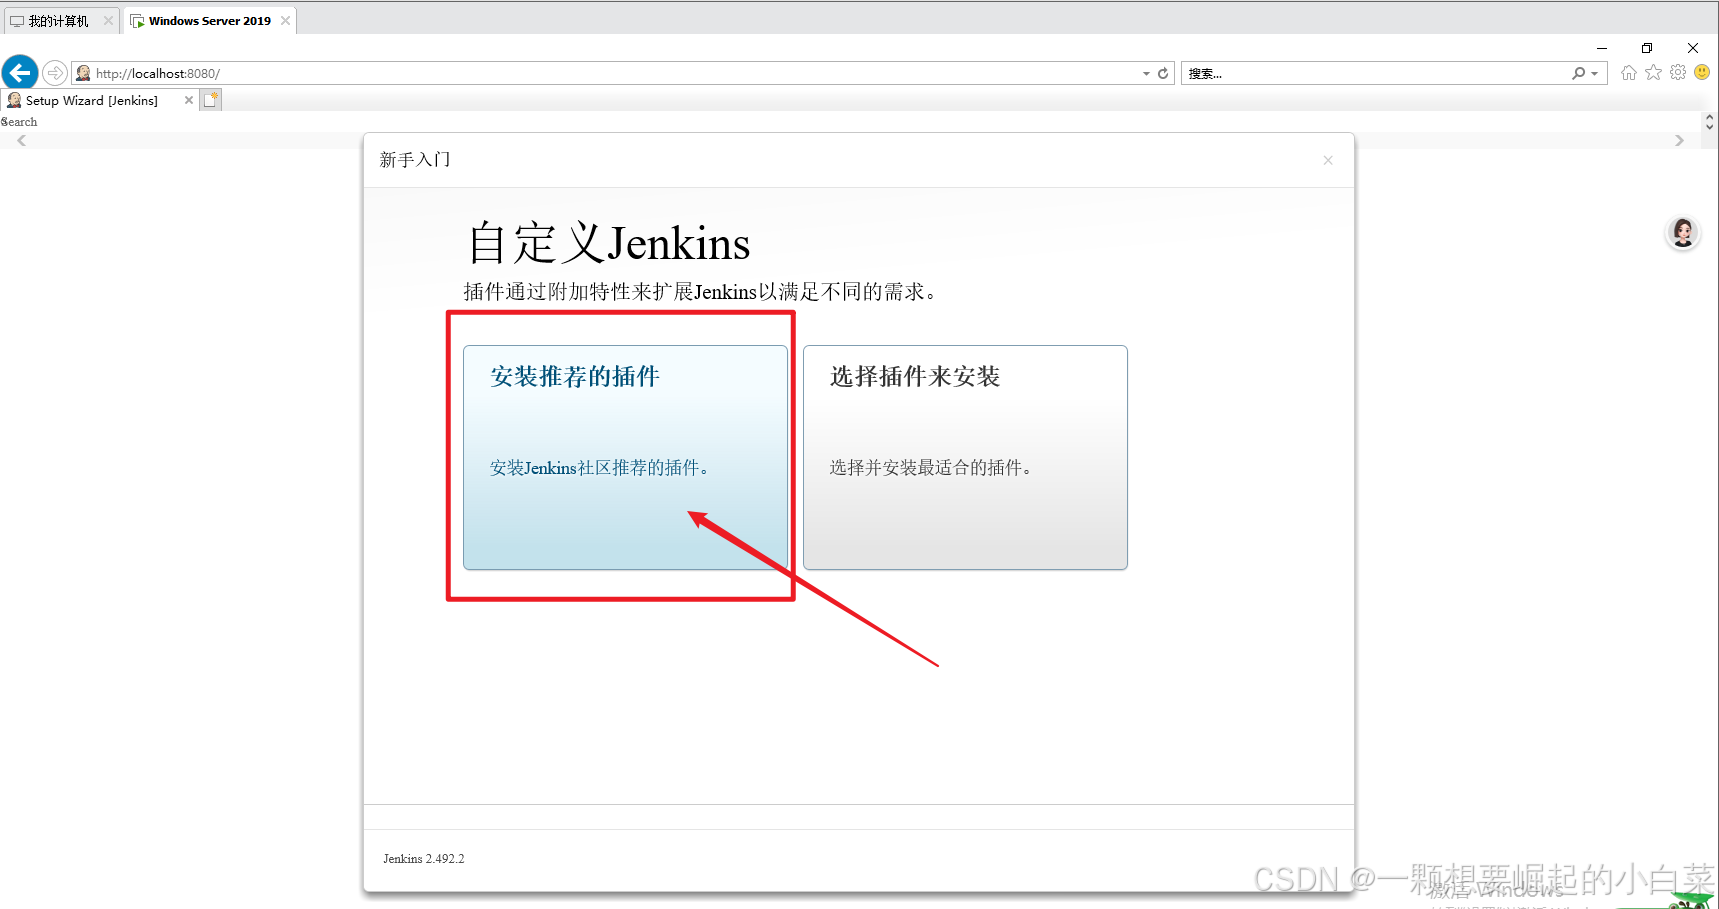Click the 新手入门 dialog title

tap(415, 160)
